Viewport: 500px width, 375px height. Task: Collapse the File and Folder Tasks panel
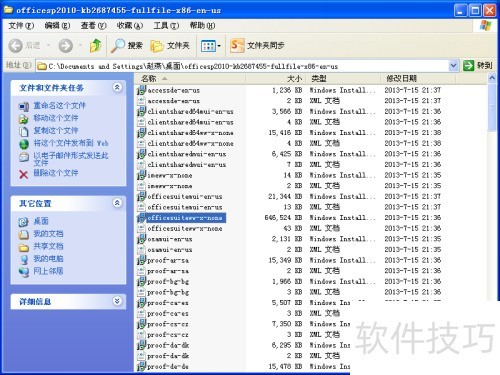click(117, 87)
